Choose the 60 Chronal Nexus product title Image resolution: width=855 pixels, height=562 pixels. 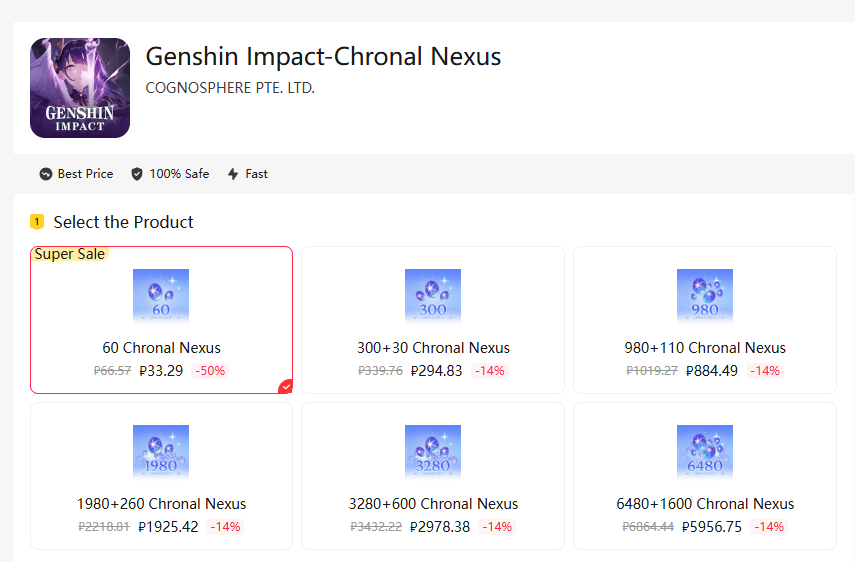pos(161,348)
